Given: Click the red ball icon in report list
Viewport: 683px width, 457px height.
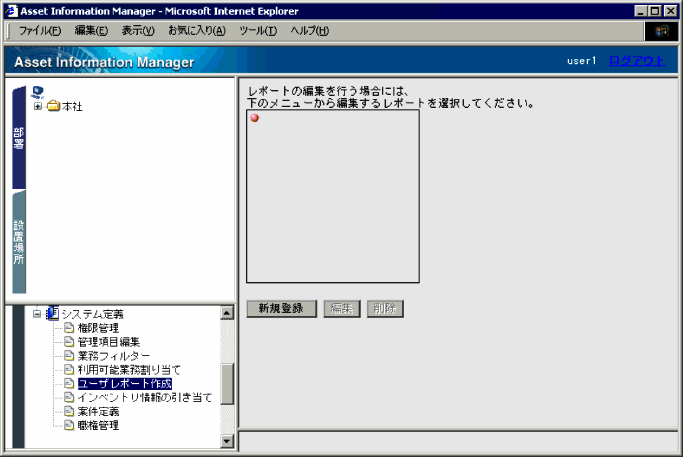Looking at the screenshot, I should (x=255, y=118).
